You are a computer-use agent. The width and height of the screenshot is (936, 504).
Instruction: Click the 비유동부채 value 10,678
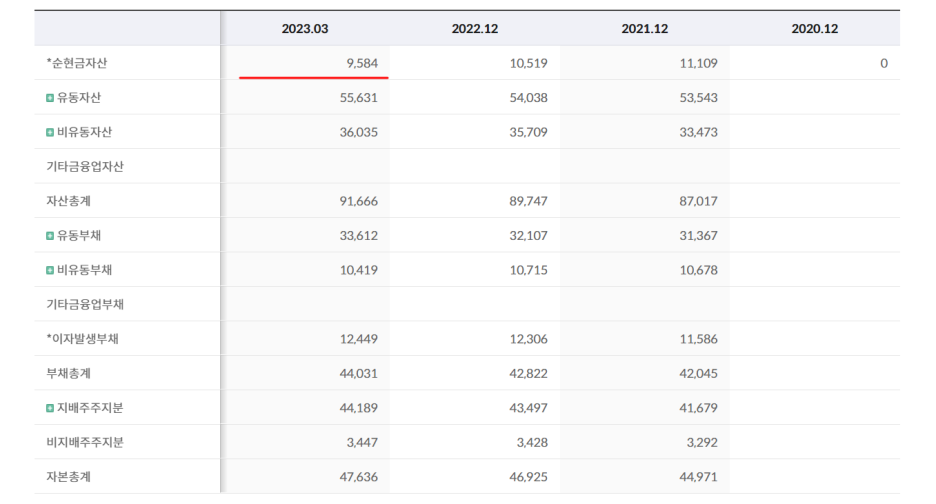tap(698, 271)
